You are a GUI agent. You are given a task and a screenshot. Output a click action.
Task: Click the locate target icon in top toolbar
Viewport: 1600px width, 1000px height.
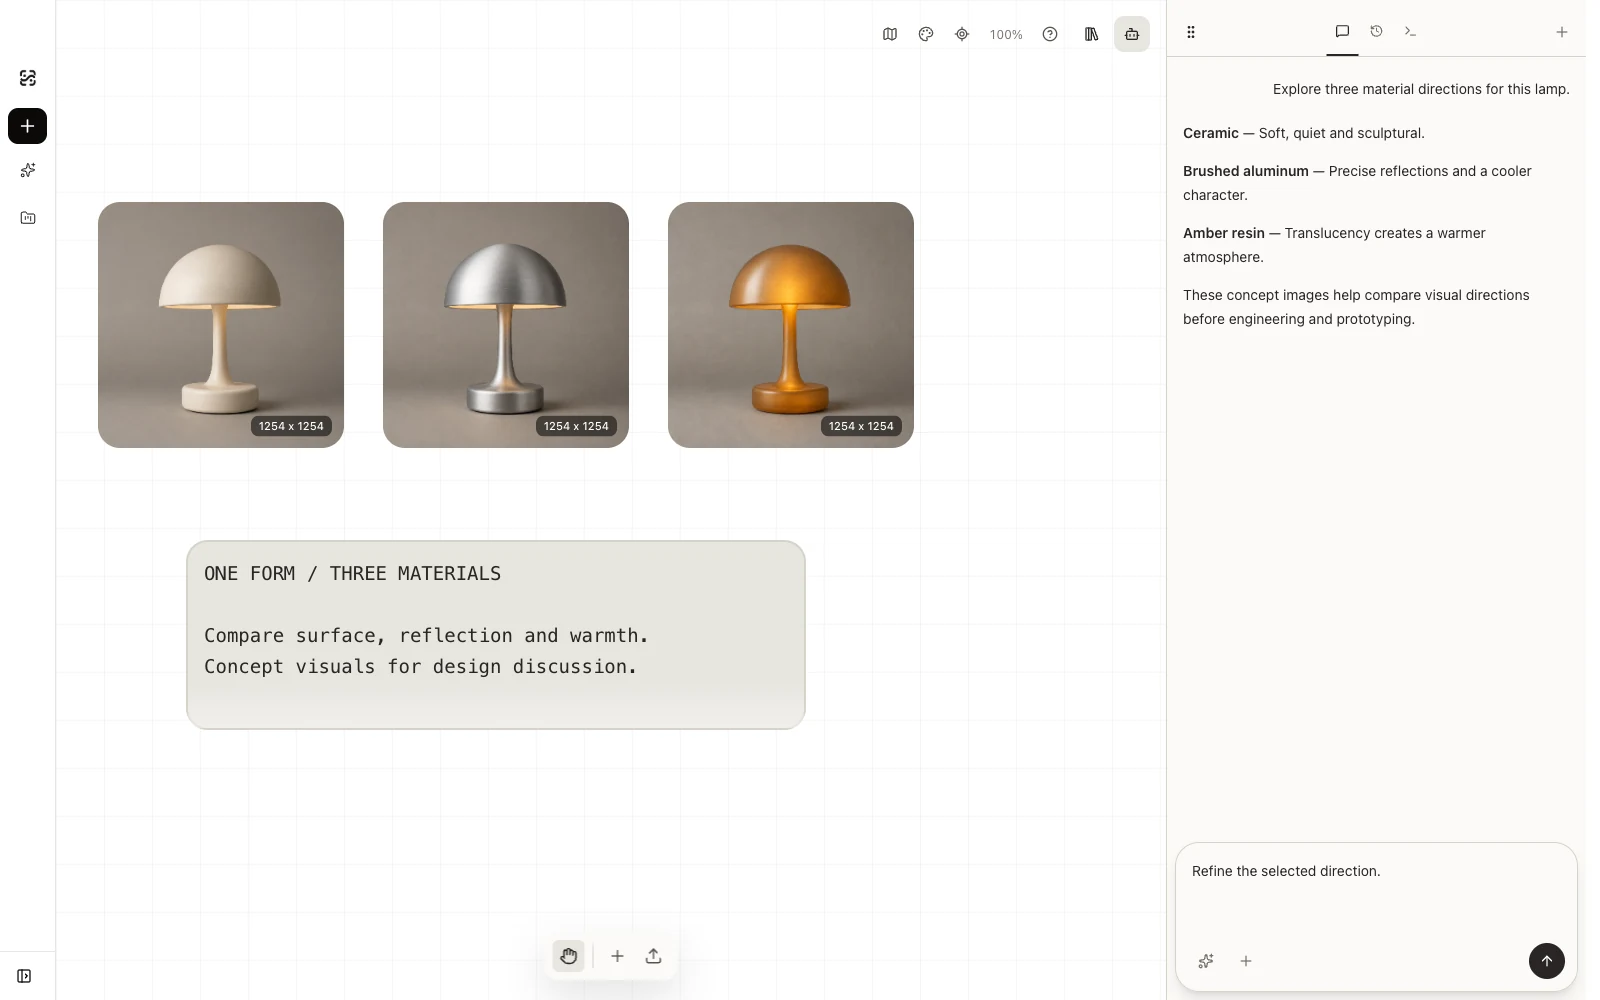[962, 34]
